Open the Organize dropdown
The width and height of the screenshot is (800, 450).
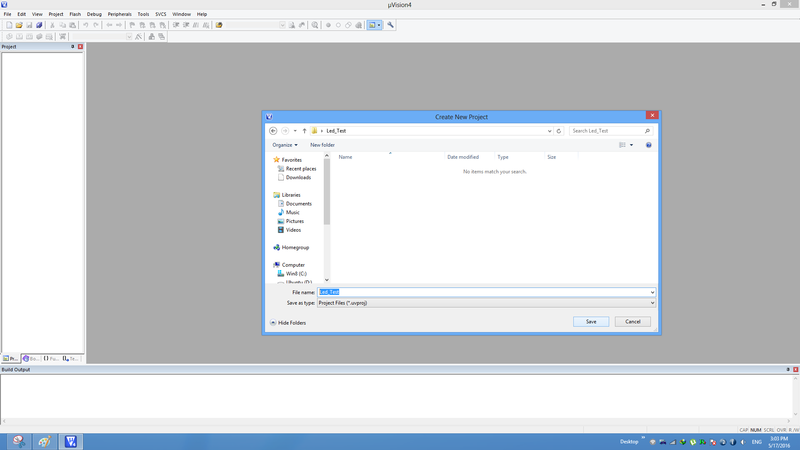click(x=285, y=145)
